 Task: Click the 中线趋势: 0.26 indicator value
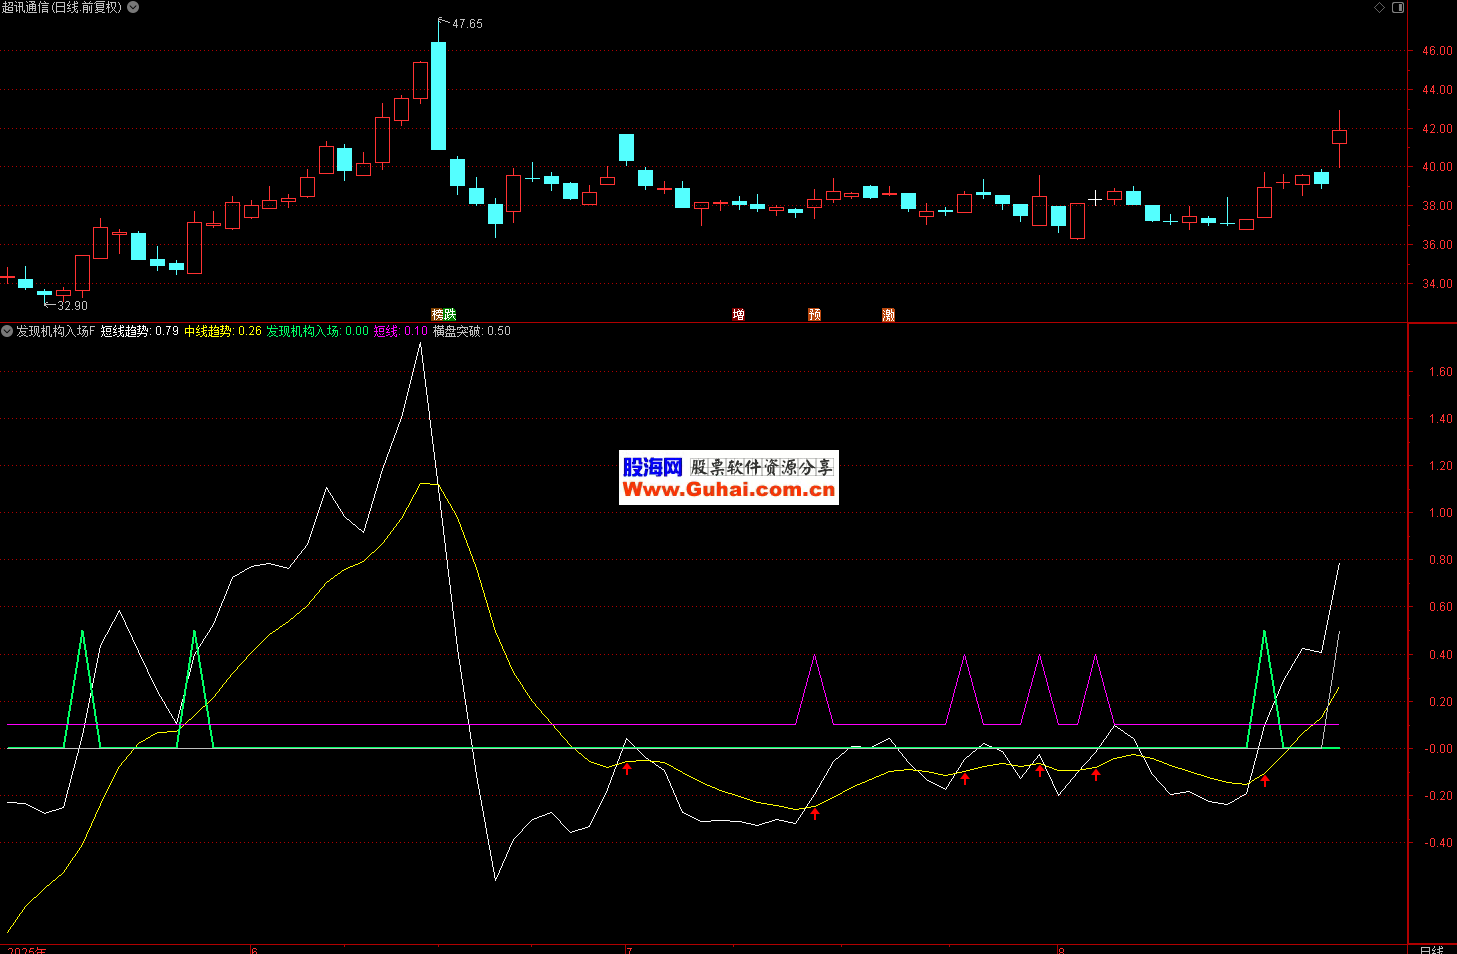tap(223, 331)
